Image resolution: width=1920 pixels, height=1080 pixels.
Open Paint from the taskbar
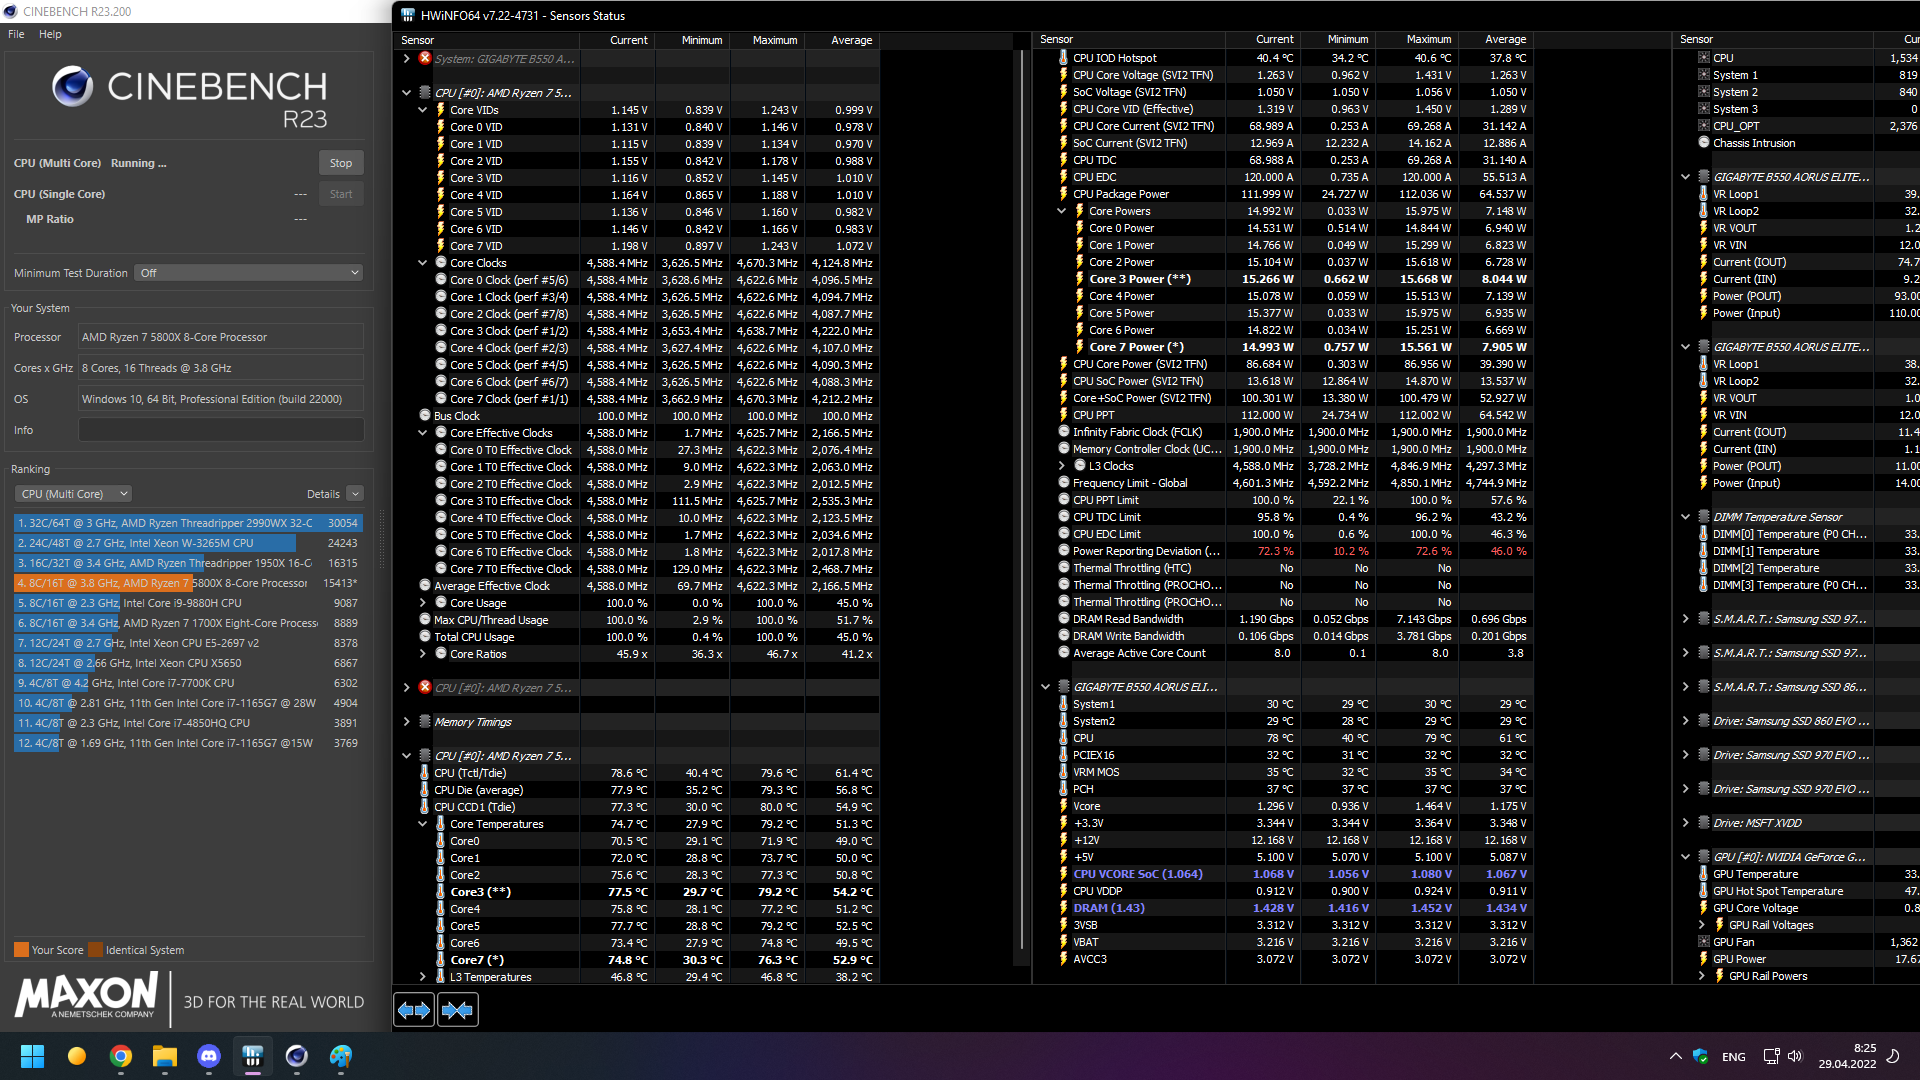(341, 1056)
